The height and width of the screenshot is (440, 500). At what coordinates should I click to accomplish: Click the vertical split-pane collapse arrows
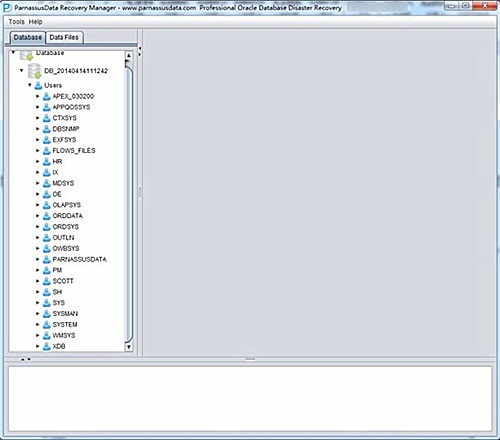140,52
